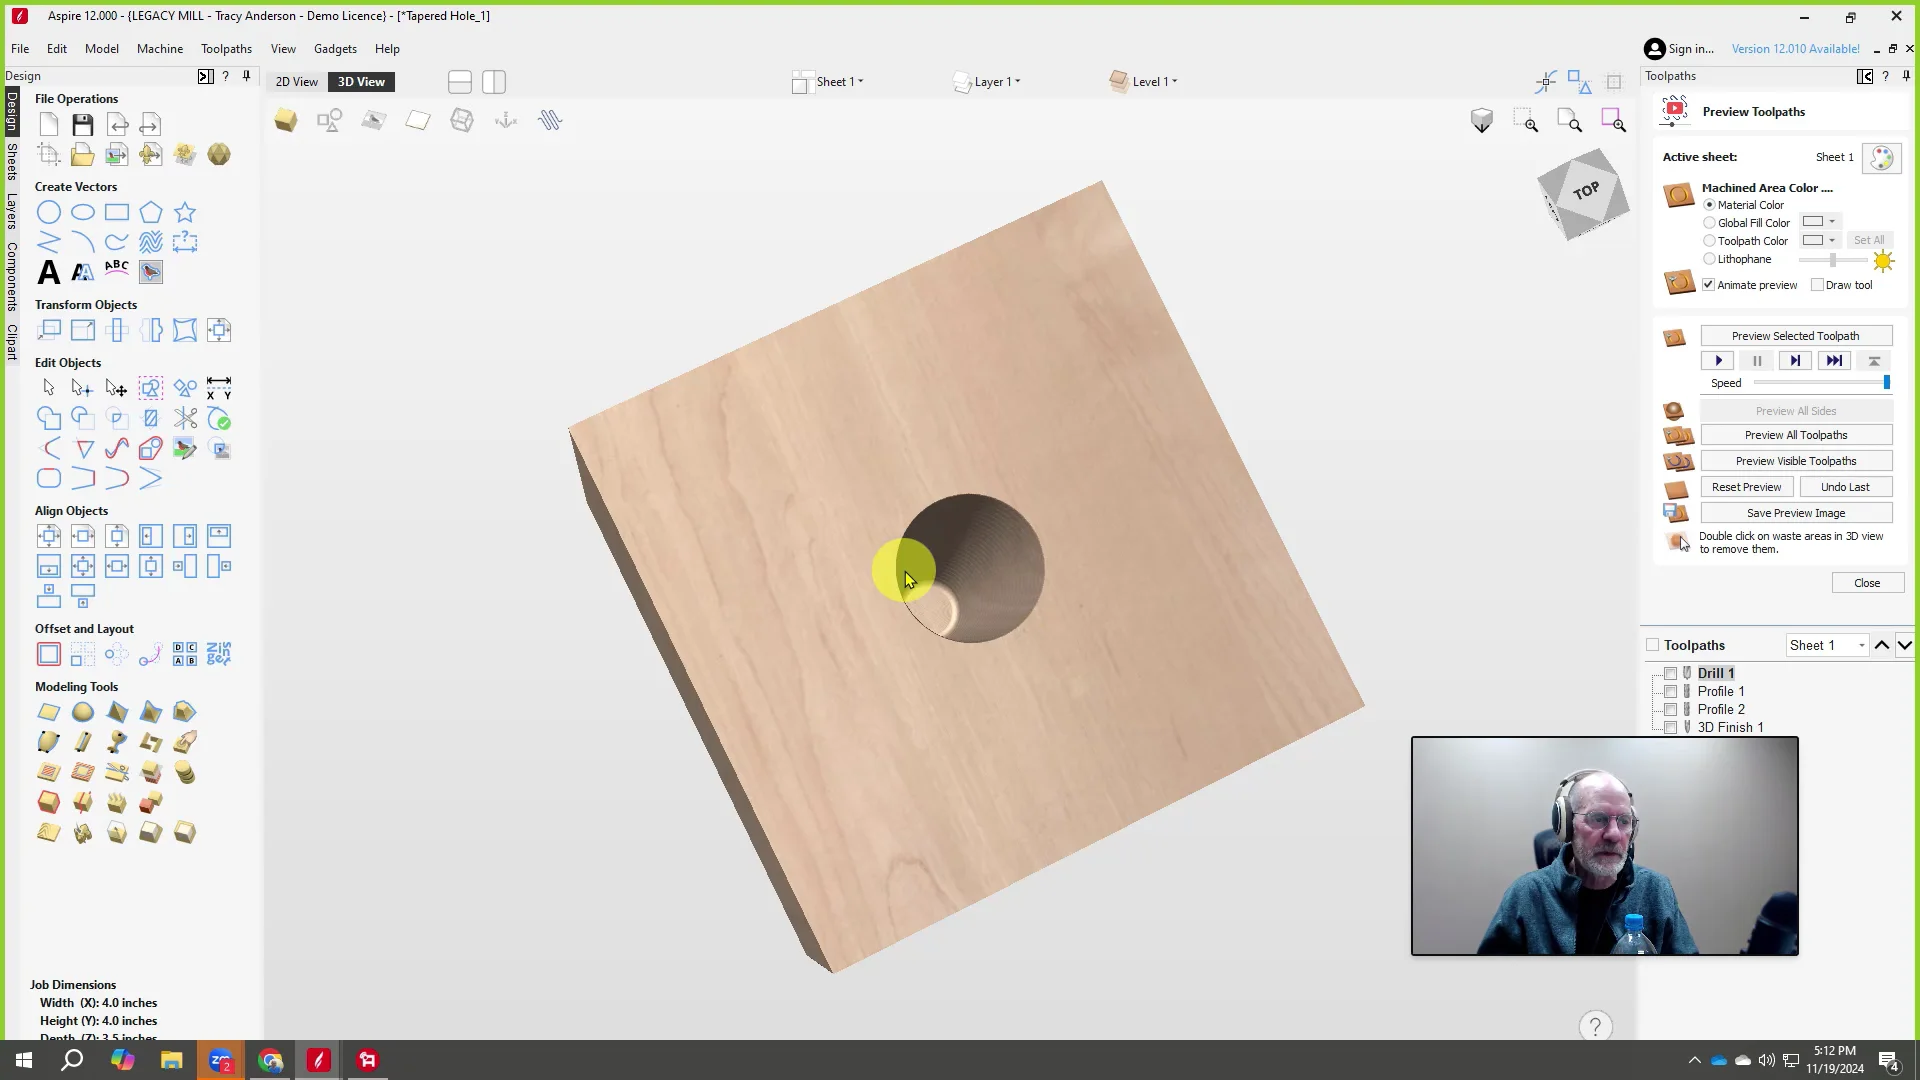
Task: Open the Model menu
Action: tap(101, 48)
